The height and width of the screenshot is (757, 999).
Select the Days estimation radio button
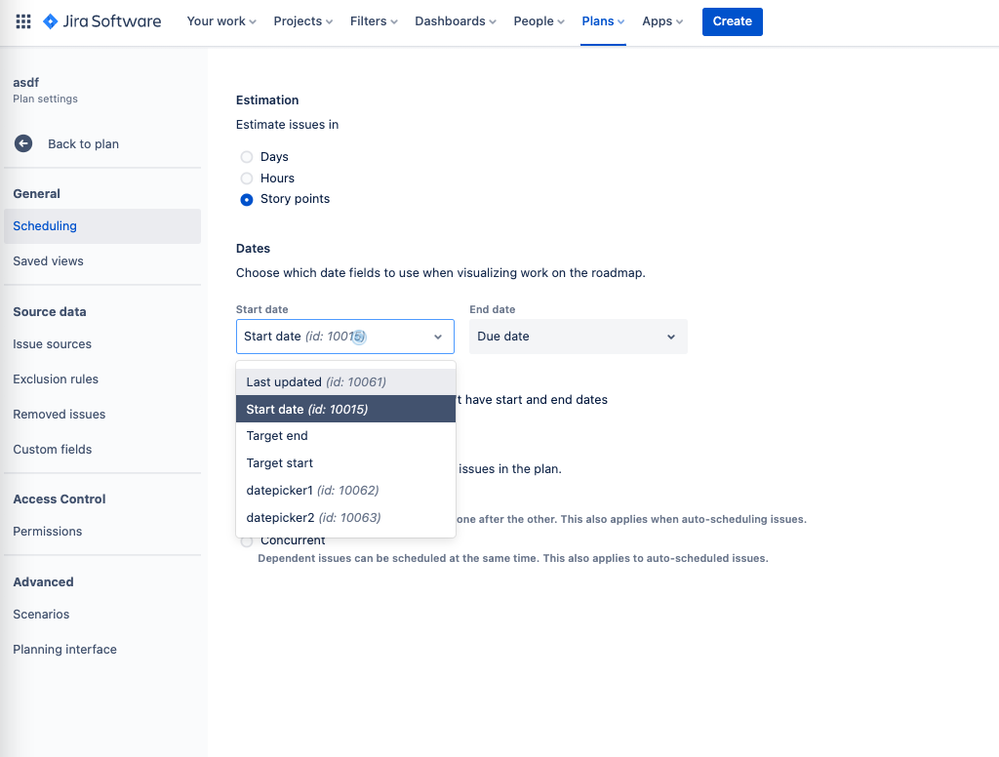click(x=246, y=157)
